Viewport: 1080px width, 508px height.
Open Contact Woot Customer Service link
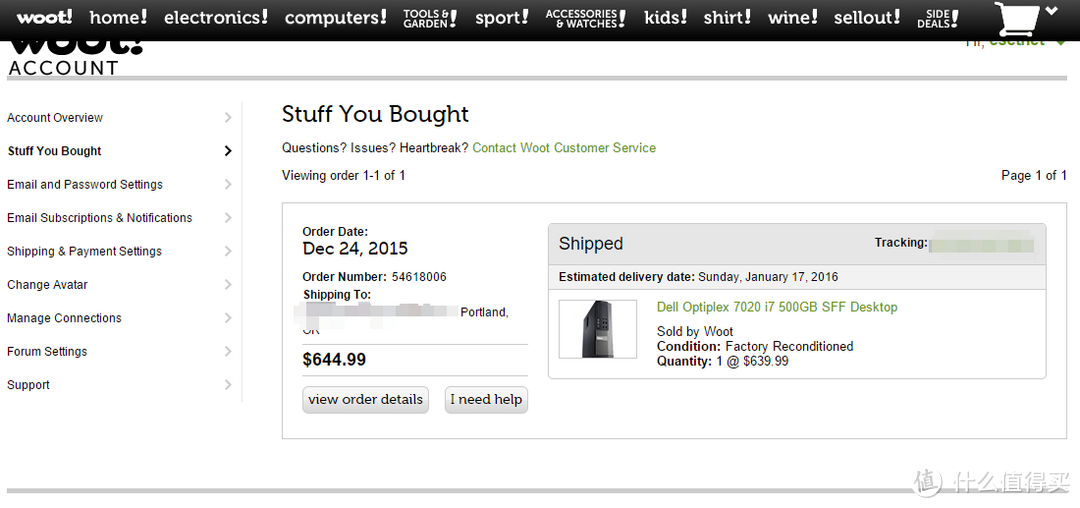[x=564, y=148]
